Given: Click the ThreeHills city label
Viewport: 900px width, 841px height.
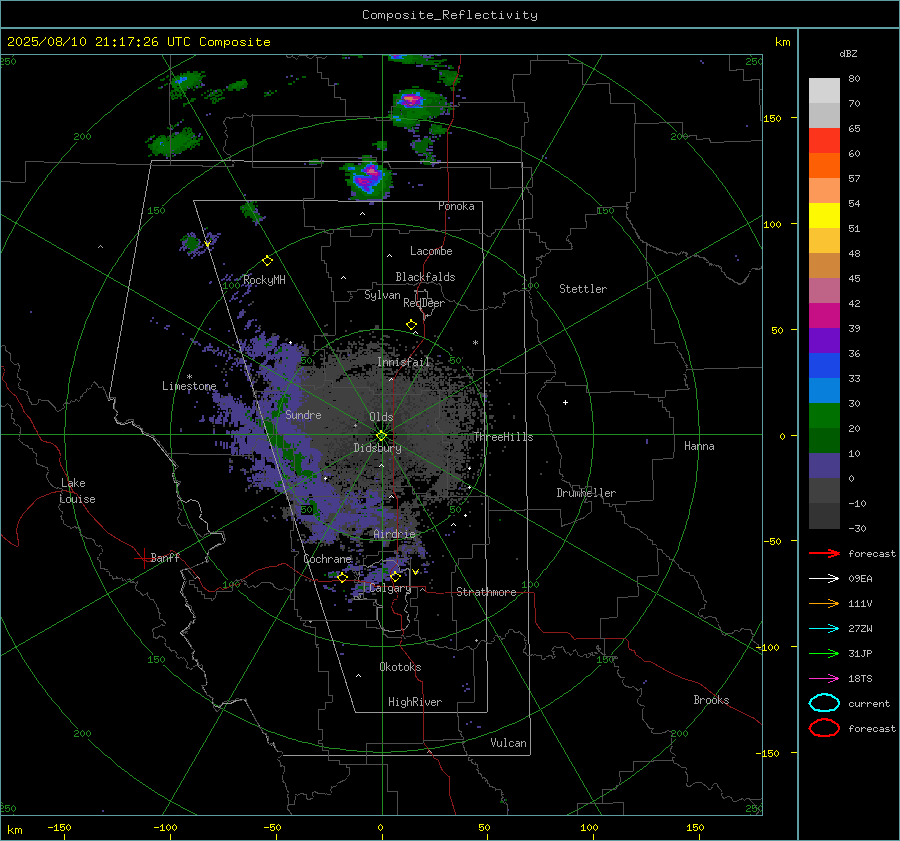Looking at the screenshot, I should 503,437.
